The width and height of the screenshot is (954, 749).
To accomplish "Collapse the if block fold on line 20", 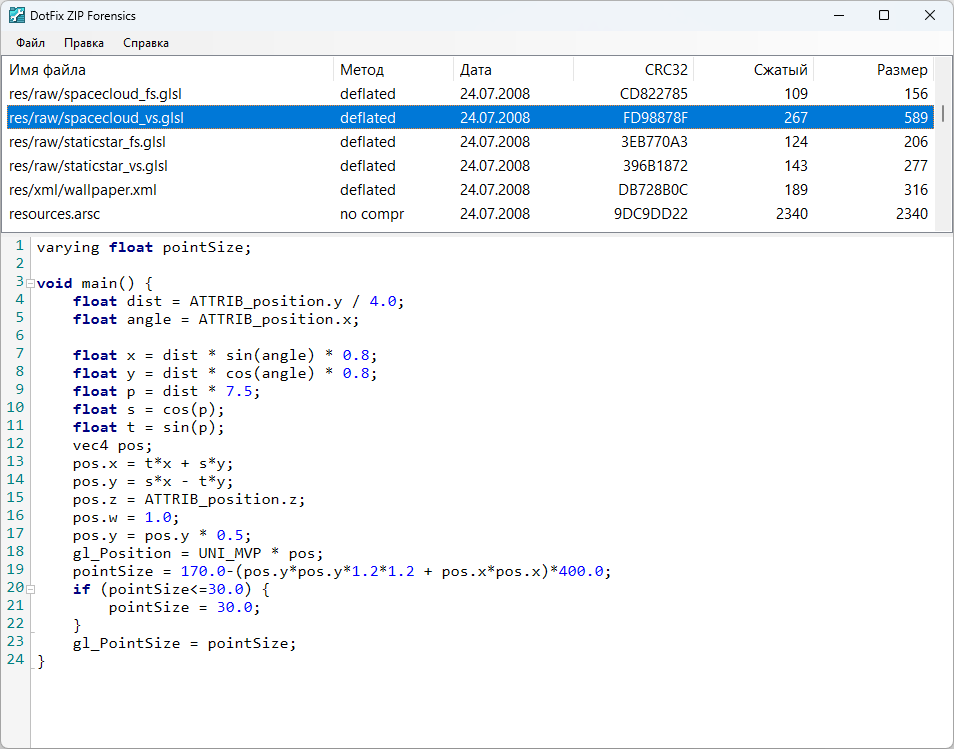I will click(30, 590).
